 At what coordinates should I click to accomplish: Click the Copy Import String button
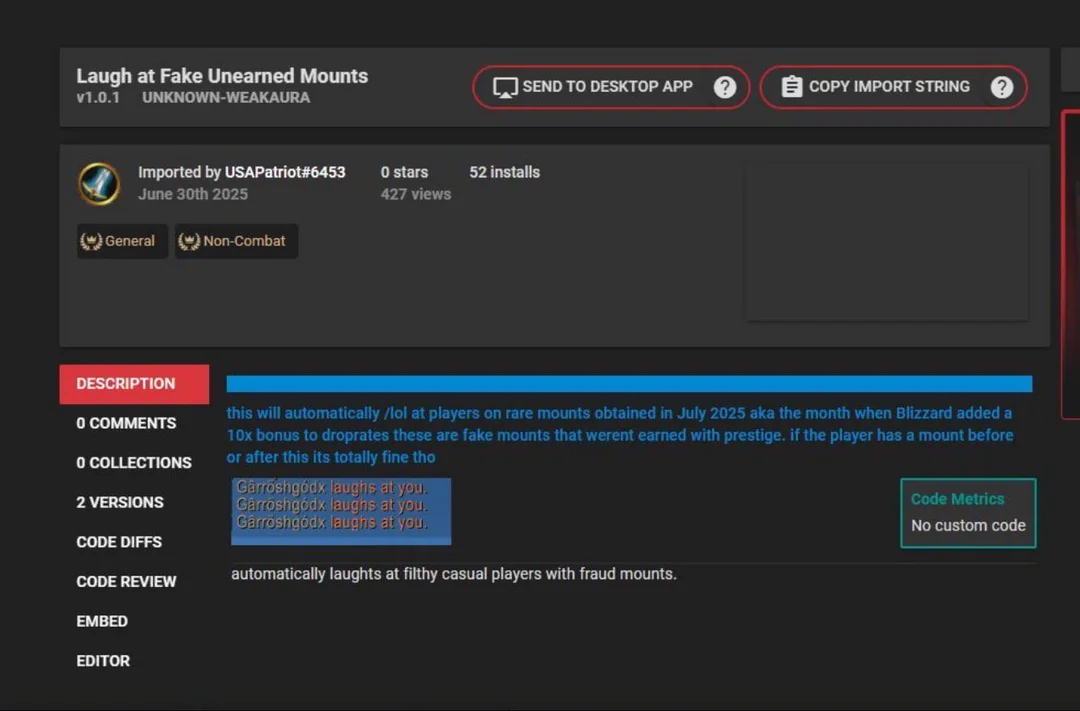[893, 87]
